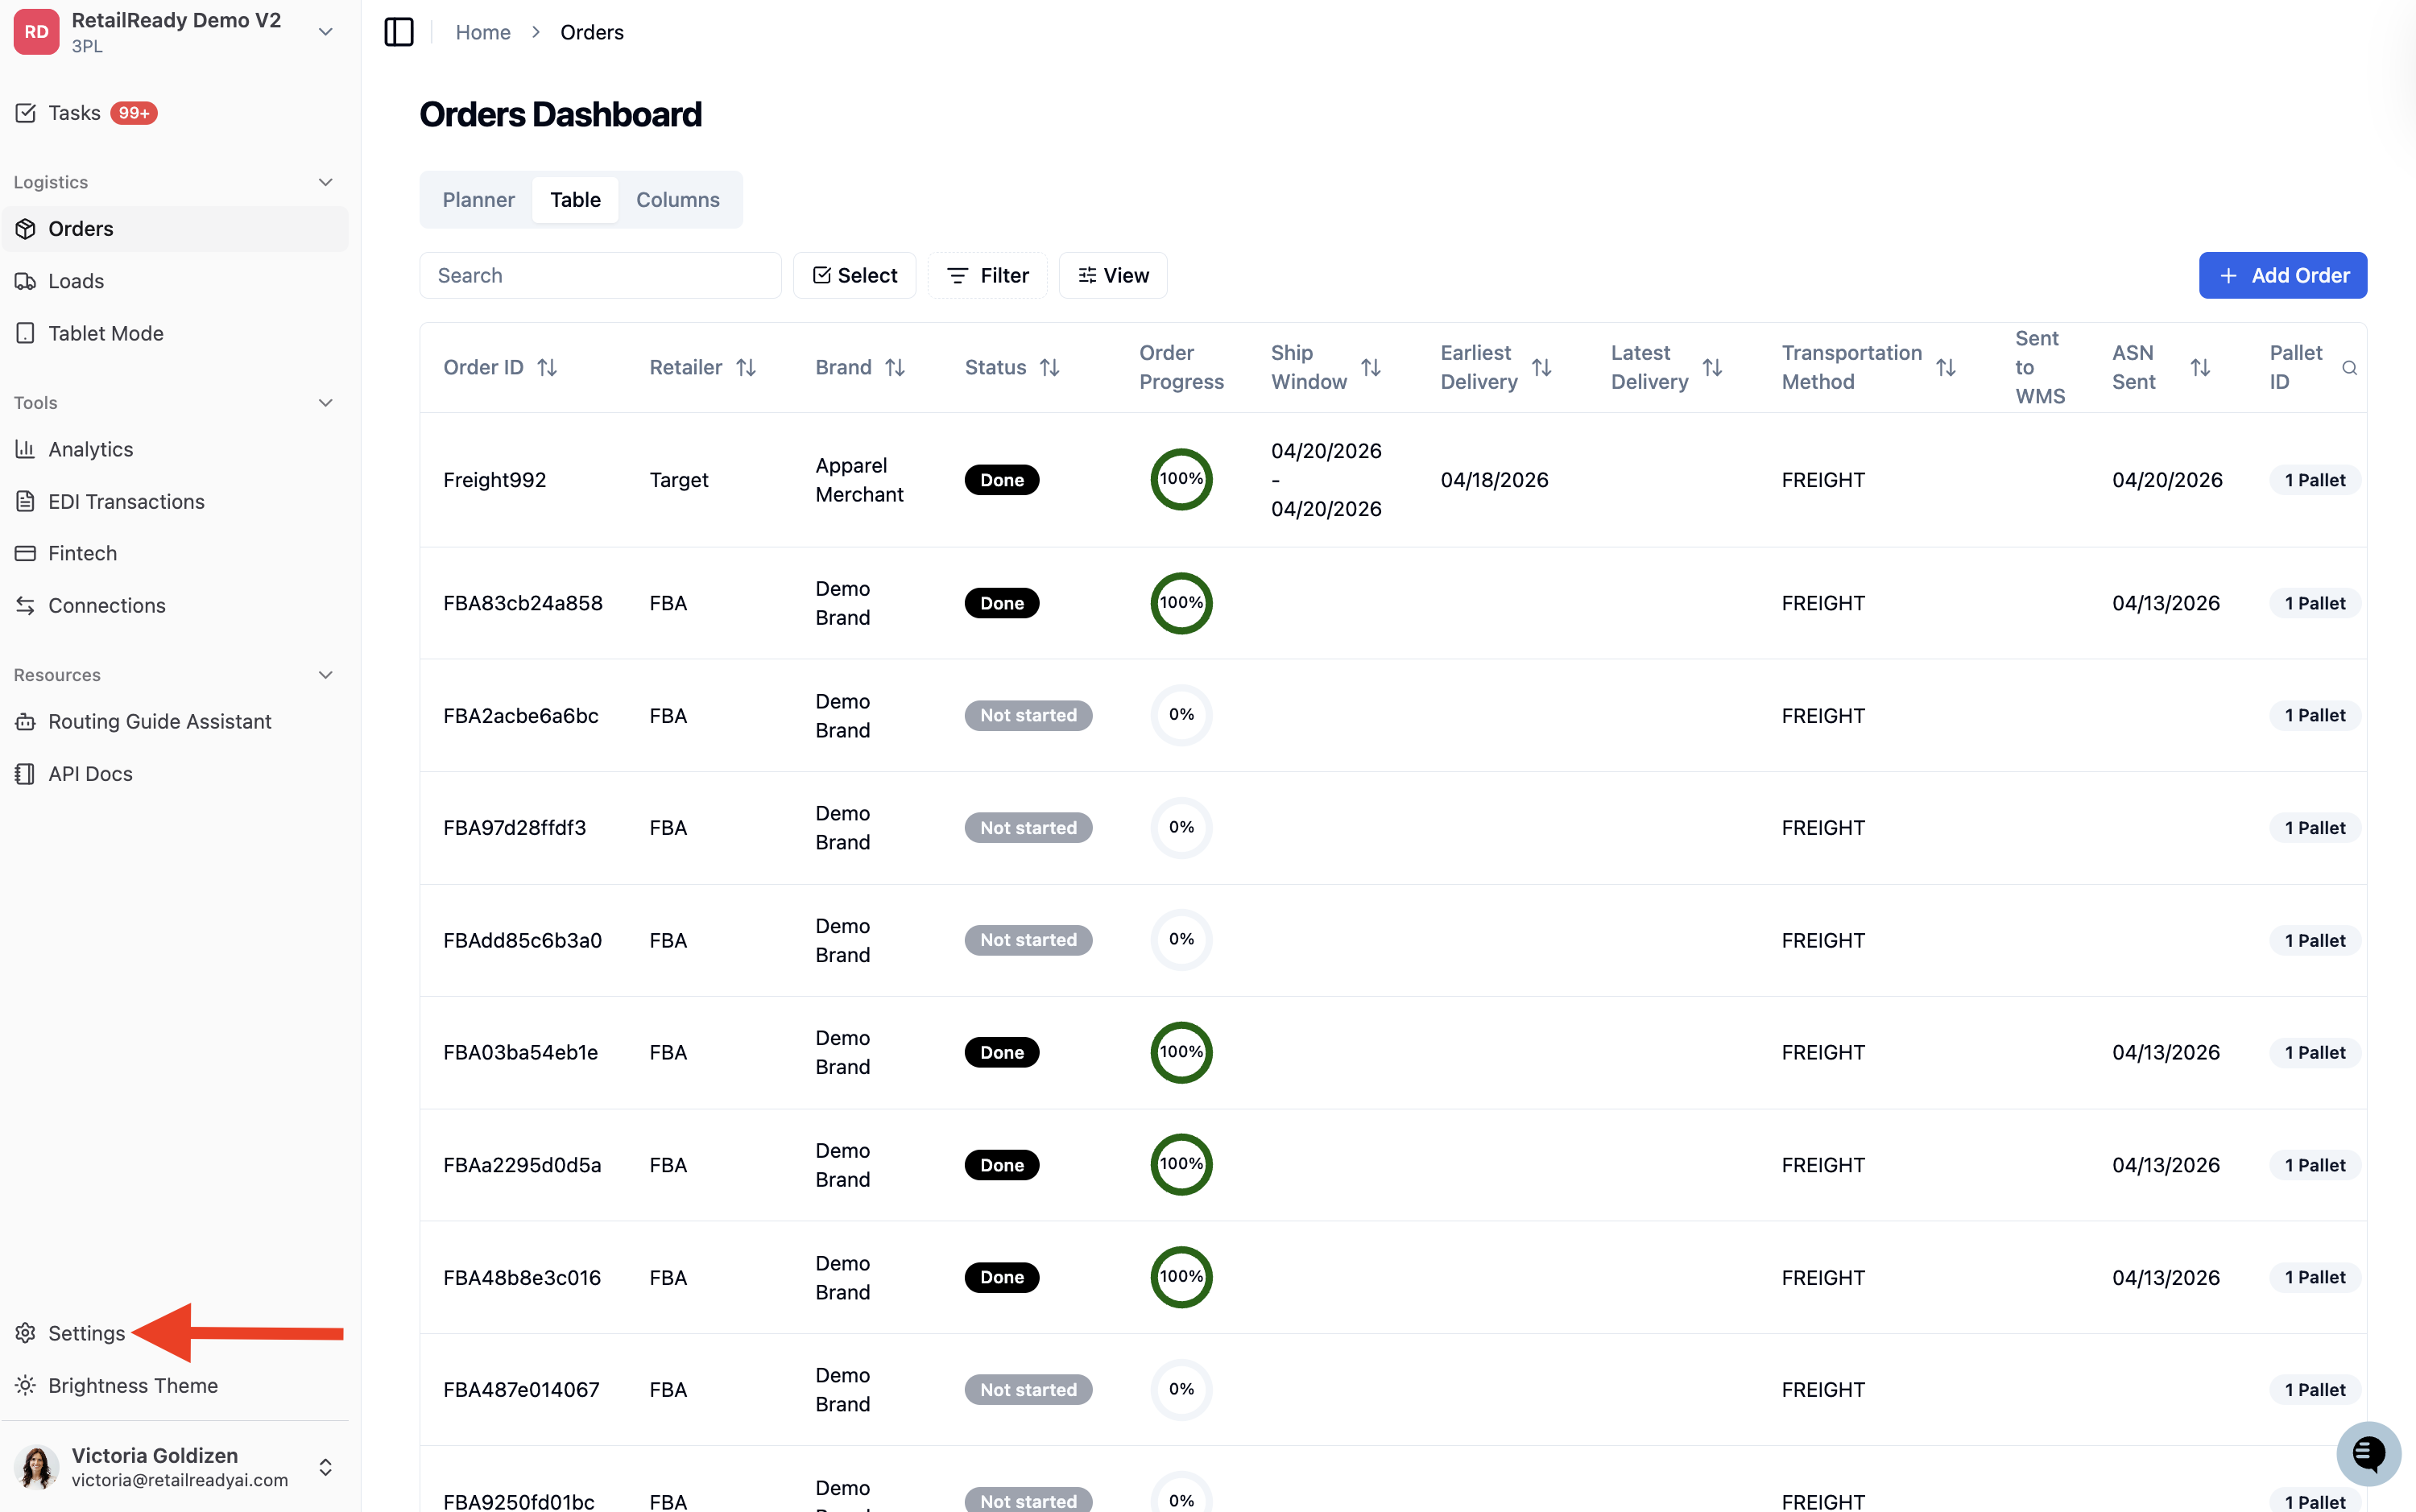Viewport: 2416px width, 1512px height.
Task: Sort the table by Order ID
Action: pyautogui.click(x=547, y=368)
